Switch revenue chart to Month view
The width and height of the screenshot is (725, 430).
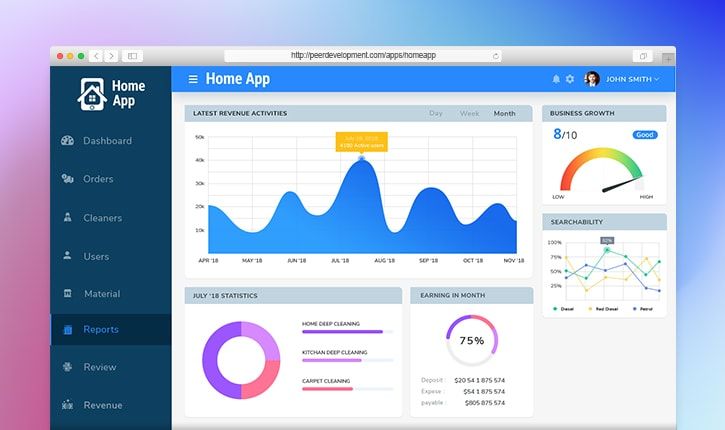[x=504, y=113]
